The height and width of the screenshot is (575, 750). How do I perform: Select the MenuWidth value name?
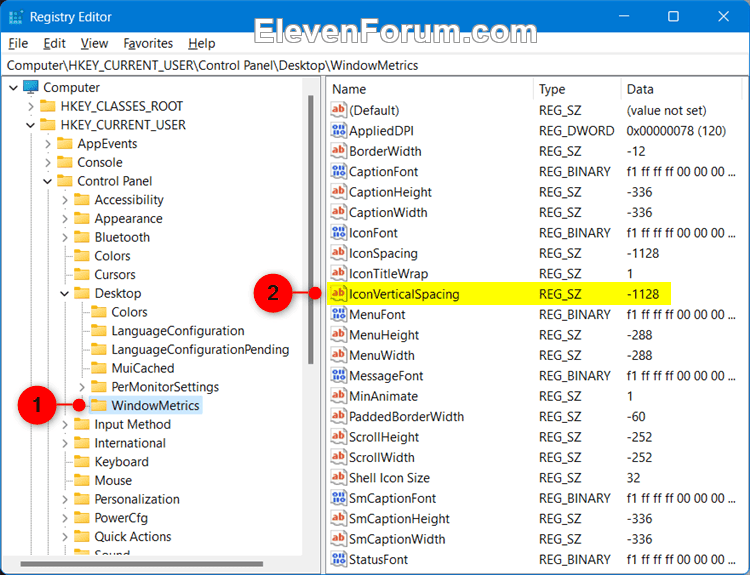click(382, 355)
